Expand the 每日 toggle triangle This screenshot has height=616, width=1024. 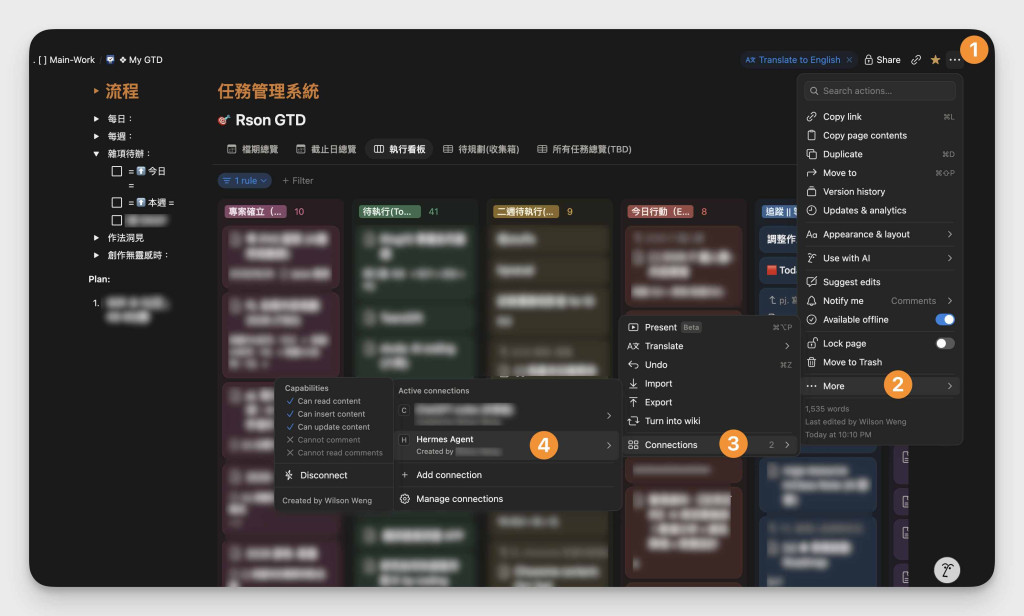pyautogui.click(x=96, y=119)
